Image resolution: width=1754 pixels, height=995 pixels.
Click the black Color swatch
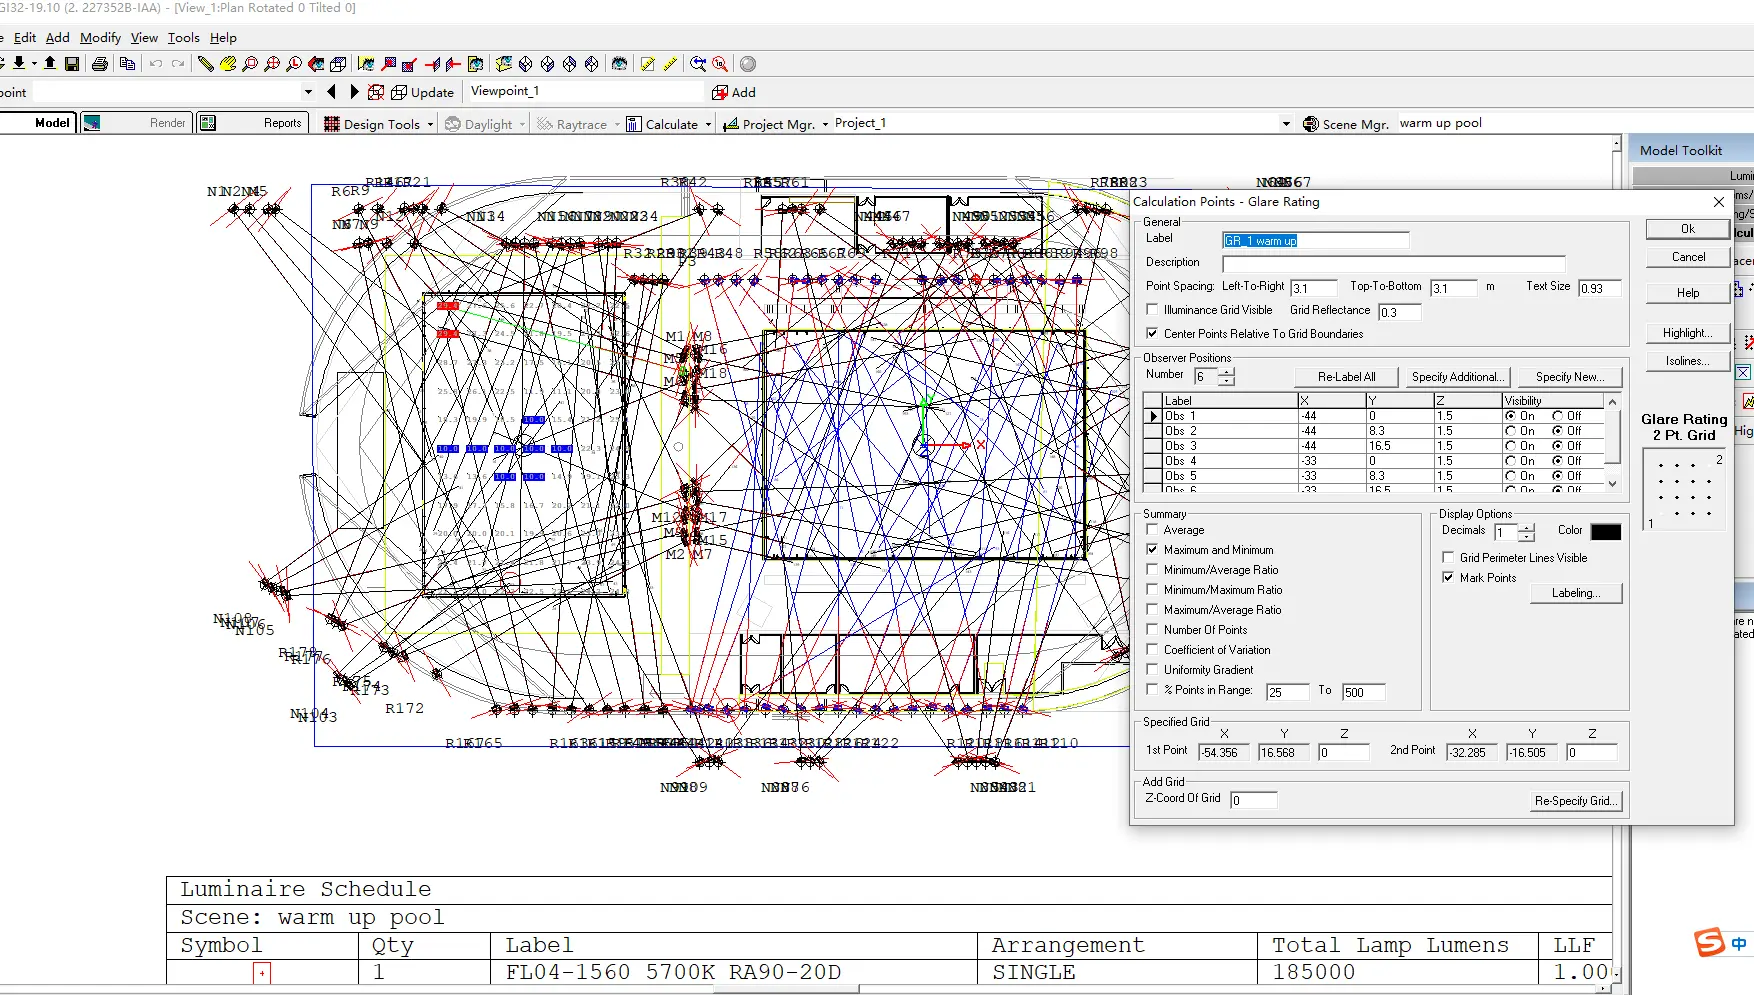1605,532
